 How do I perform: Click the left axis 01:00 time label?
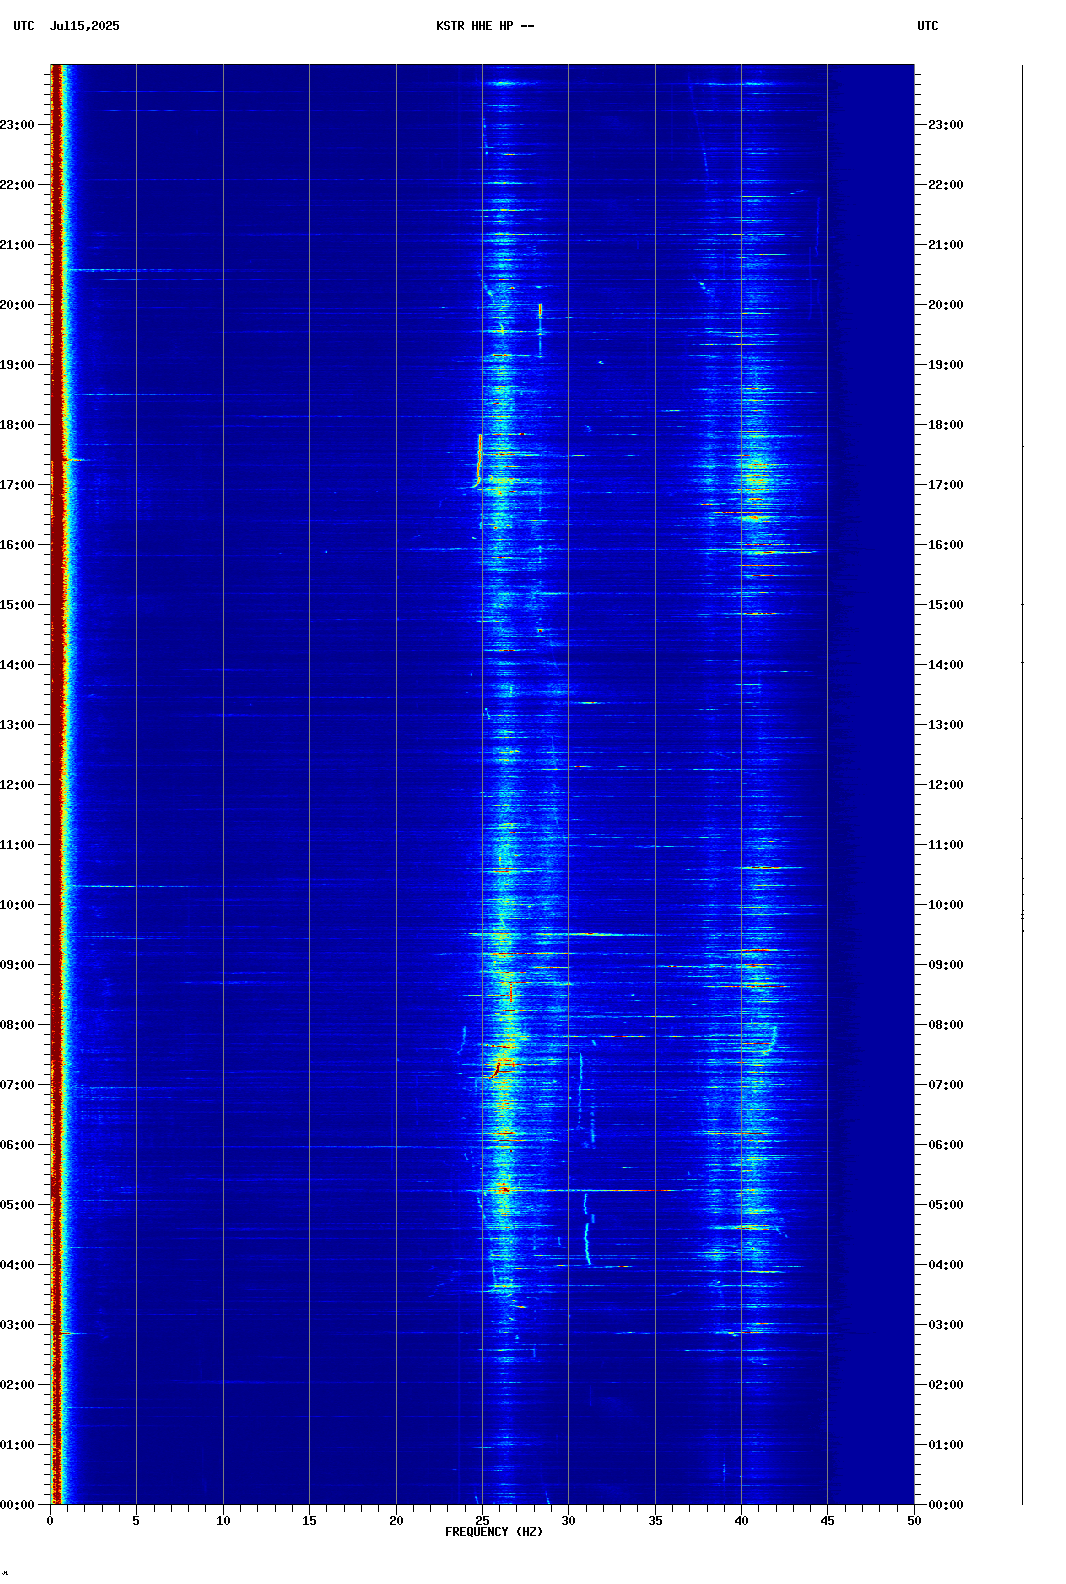pyautogui.click(x=17, y=1445)
